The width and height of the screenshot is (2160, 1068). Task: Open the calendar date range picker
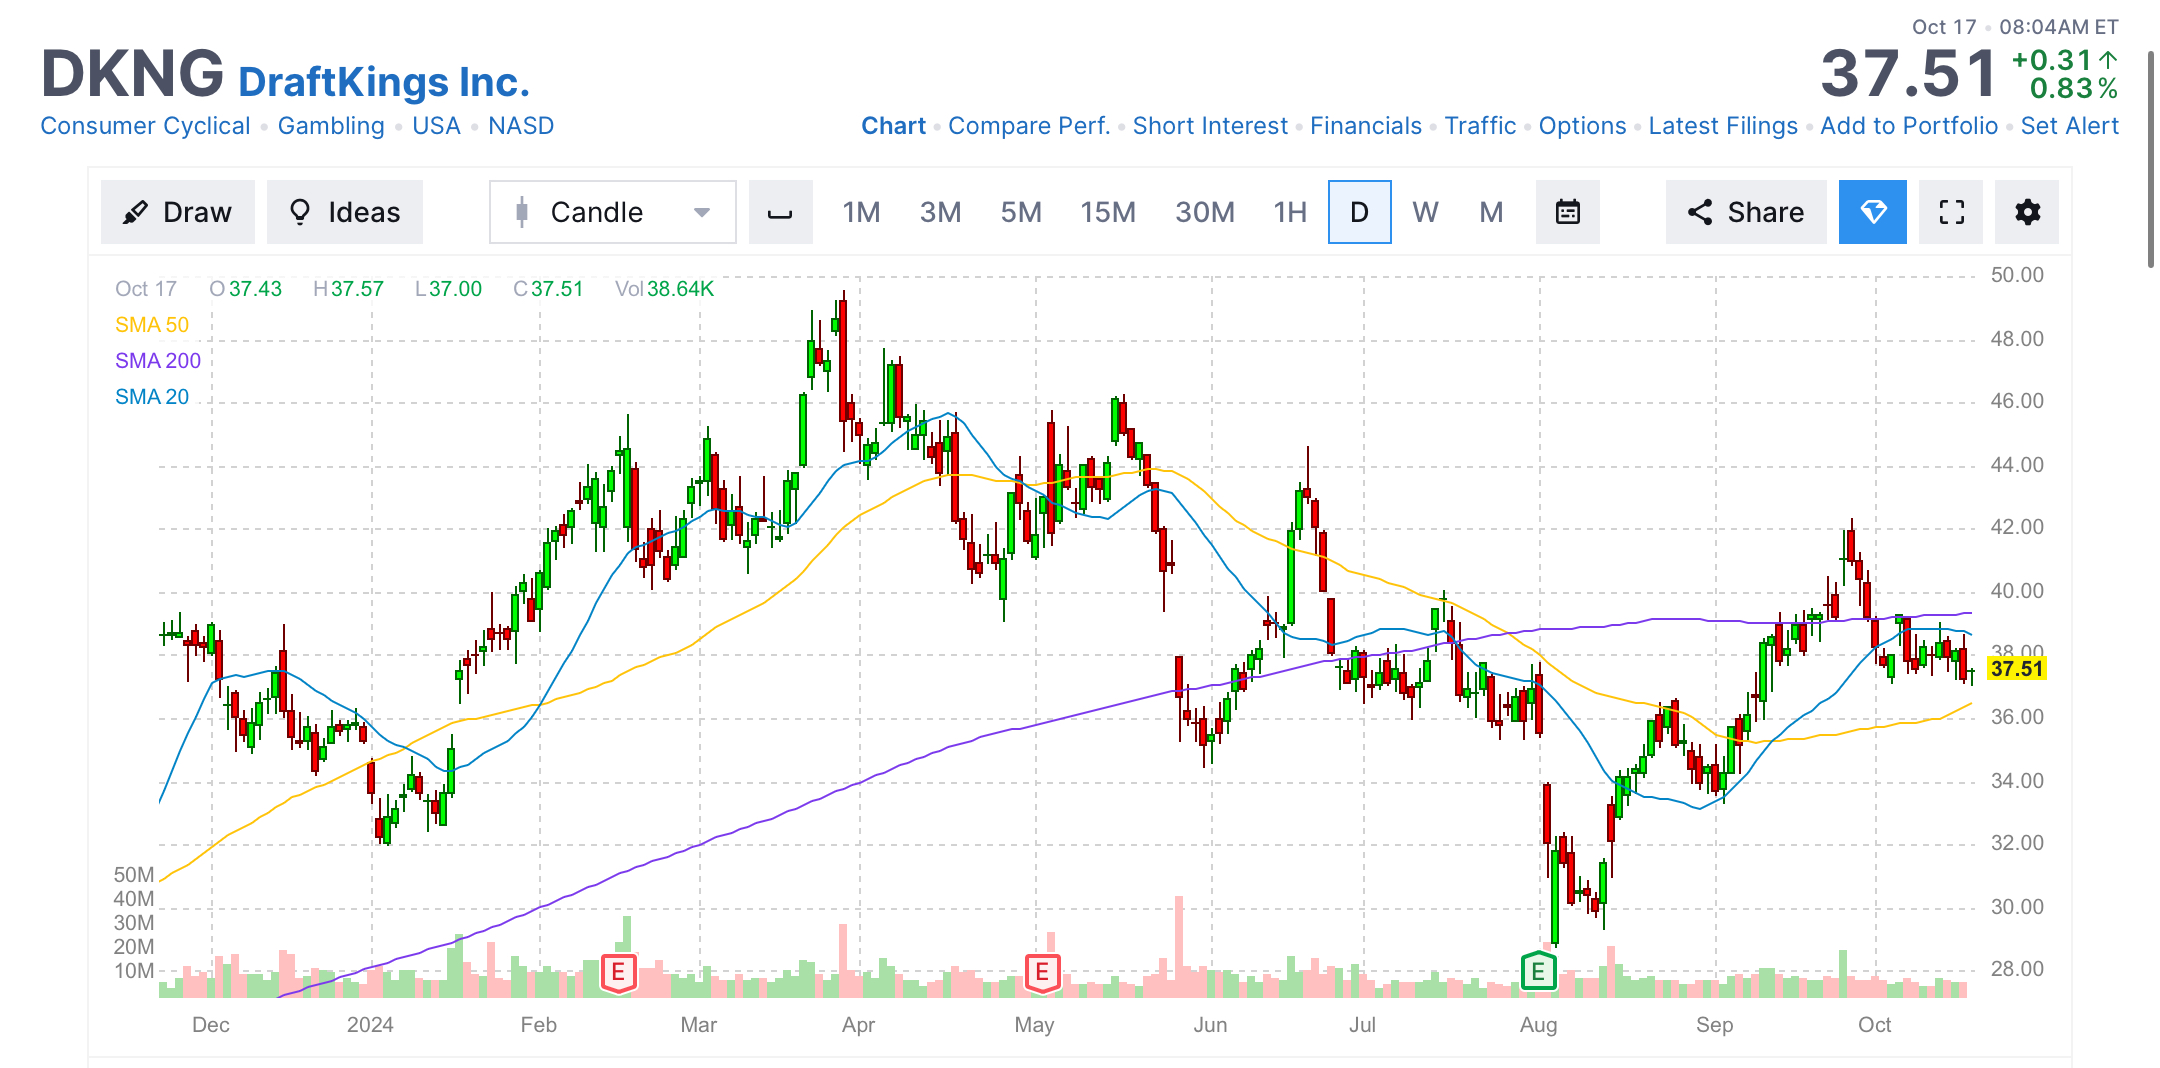click(x=1567, y=211)
